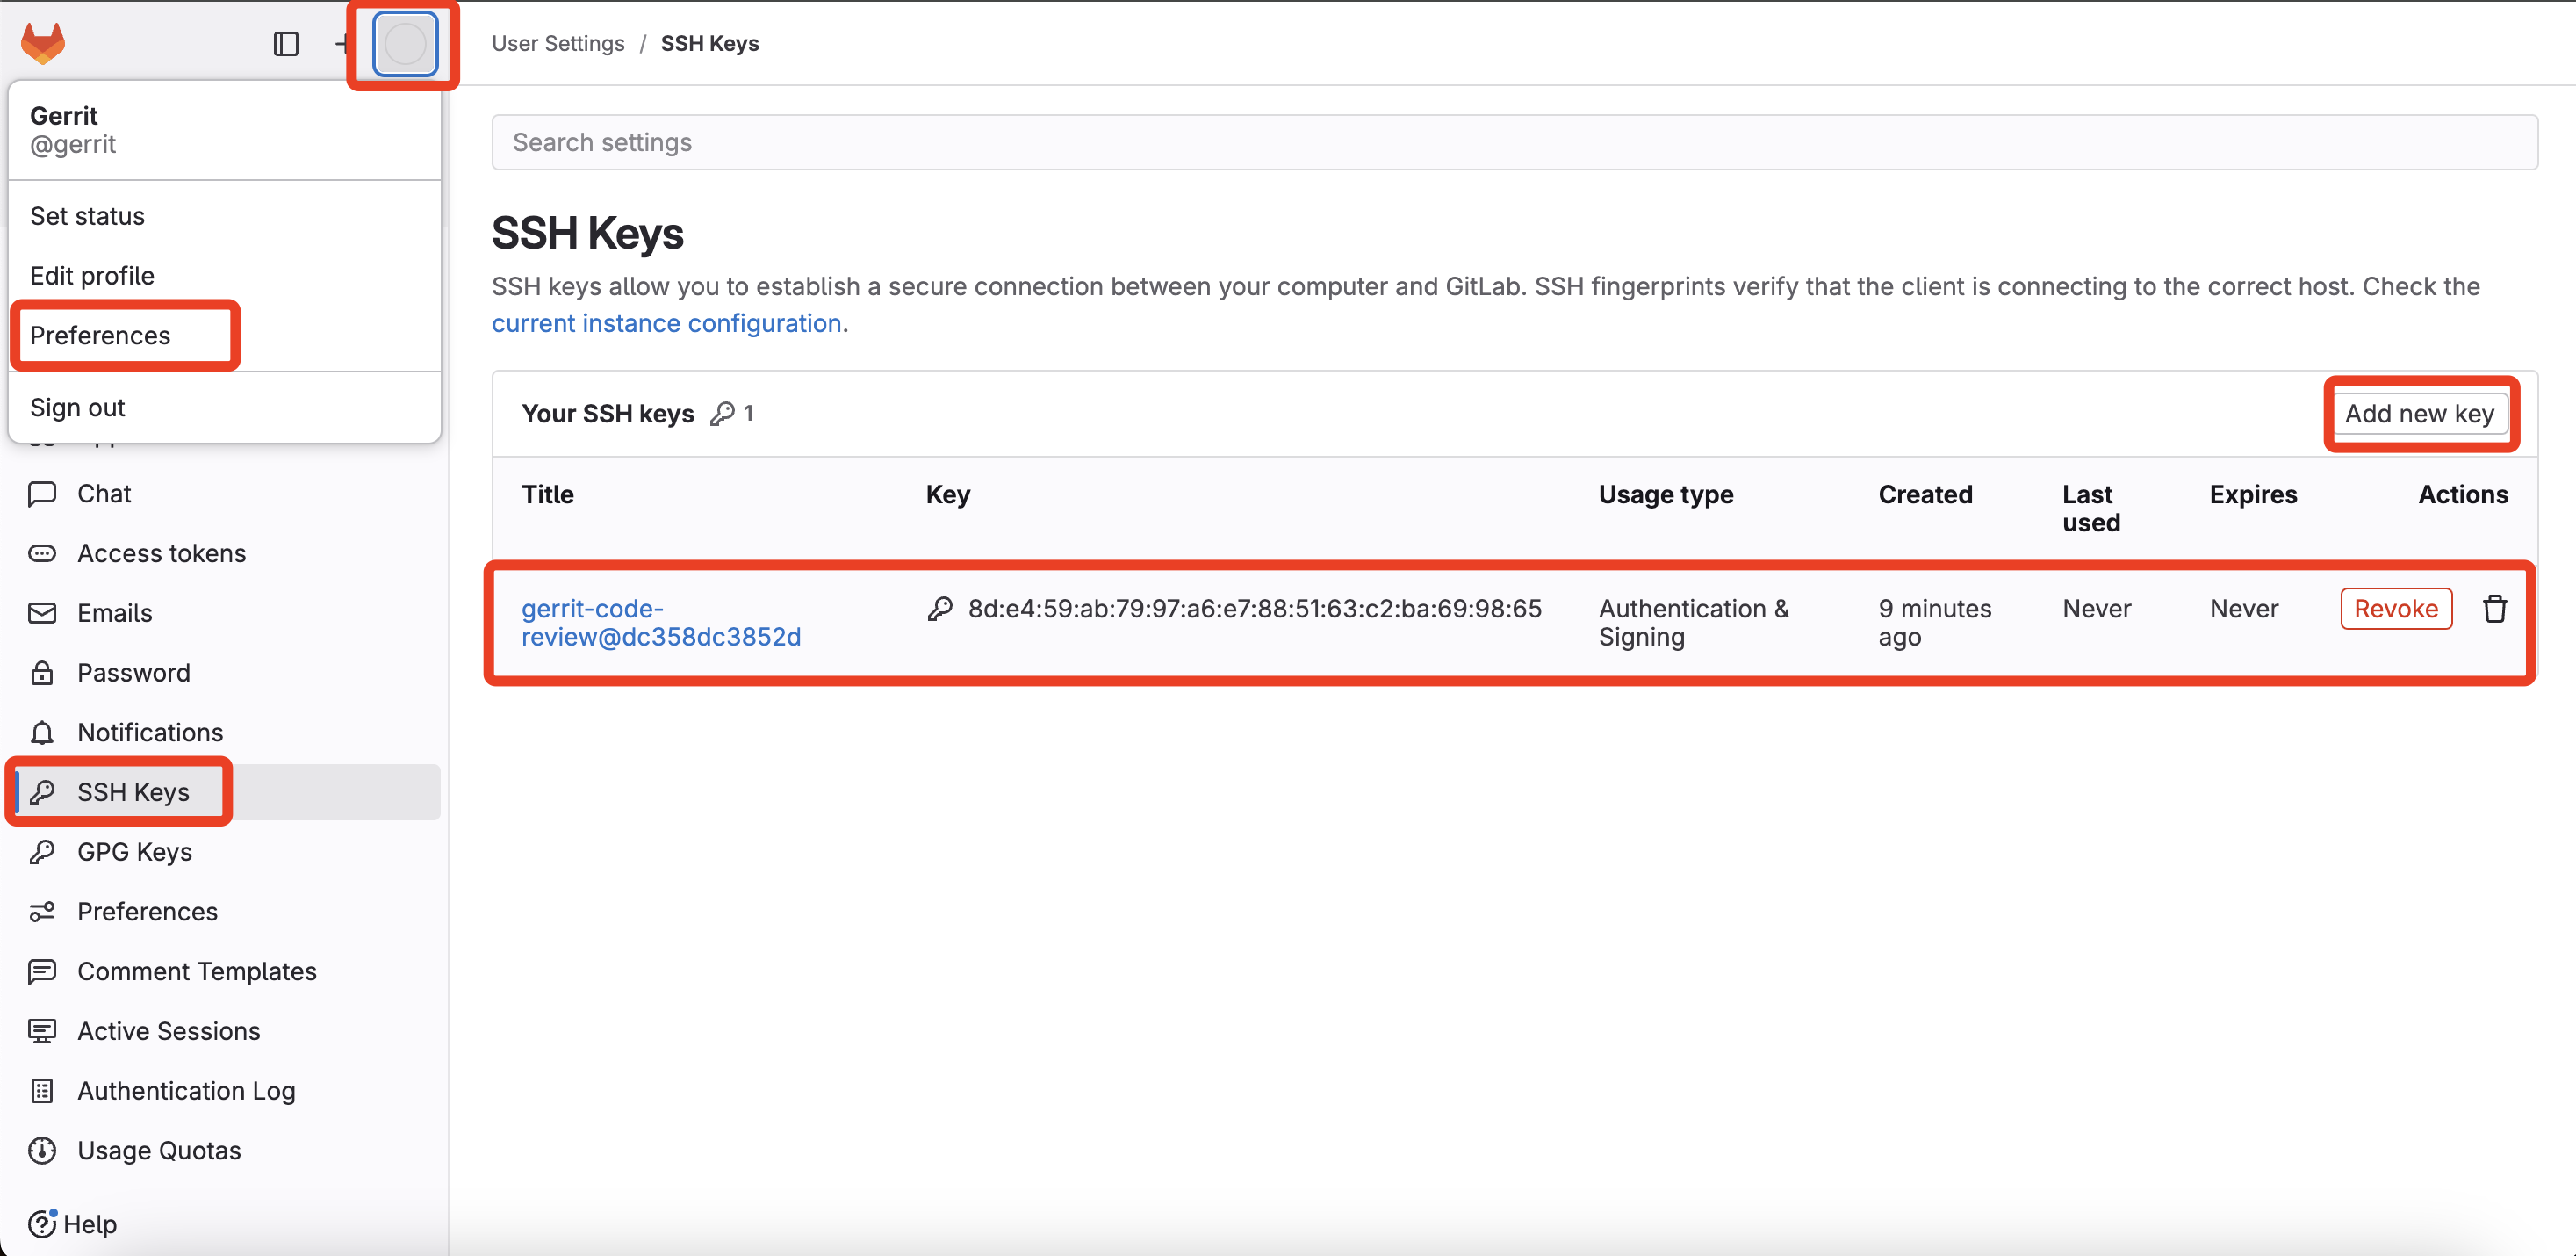Viewport: 2576px width, 1256px height.
Task: Choose Set status from user menu
Action: point(87,216)
